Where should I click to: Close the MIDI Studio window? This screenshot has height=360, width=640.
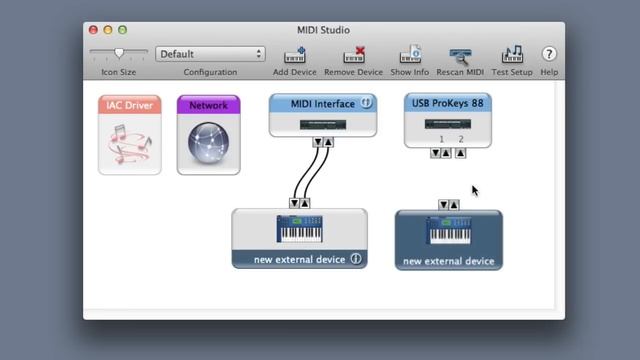(x=93, y=30)
